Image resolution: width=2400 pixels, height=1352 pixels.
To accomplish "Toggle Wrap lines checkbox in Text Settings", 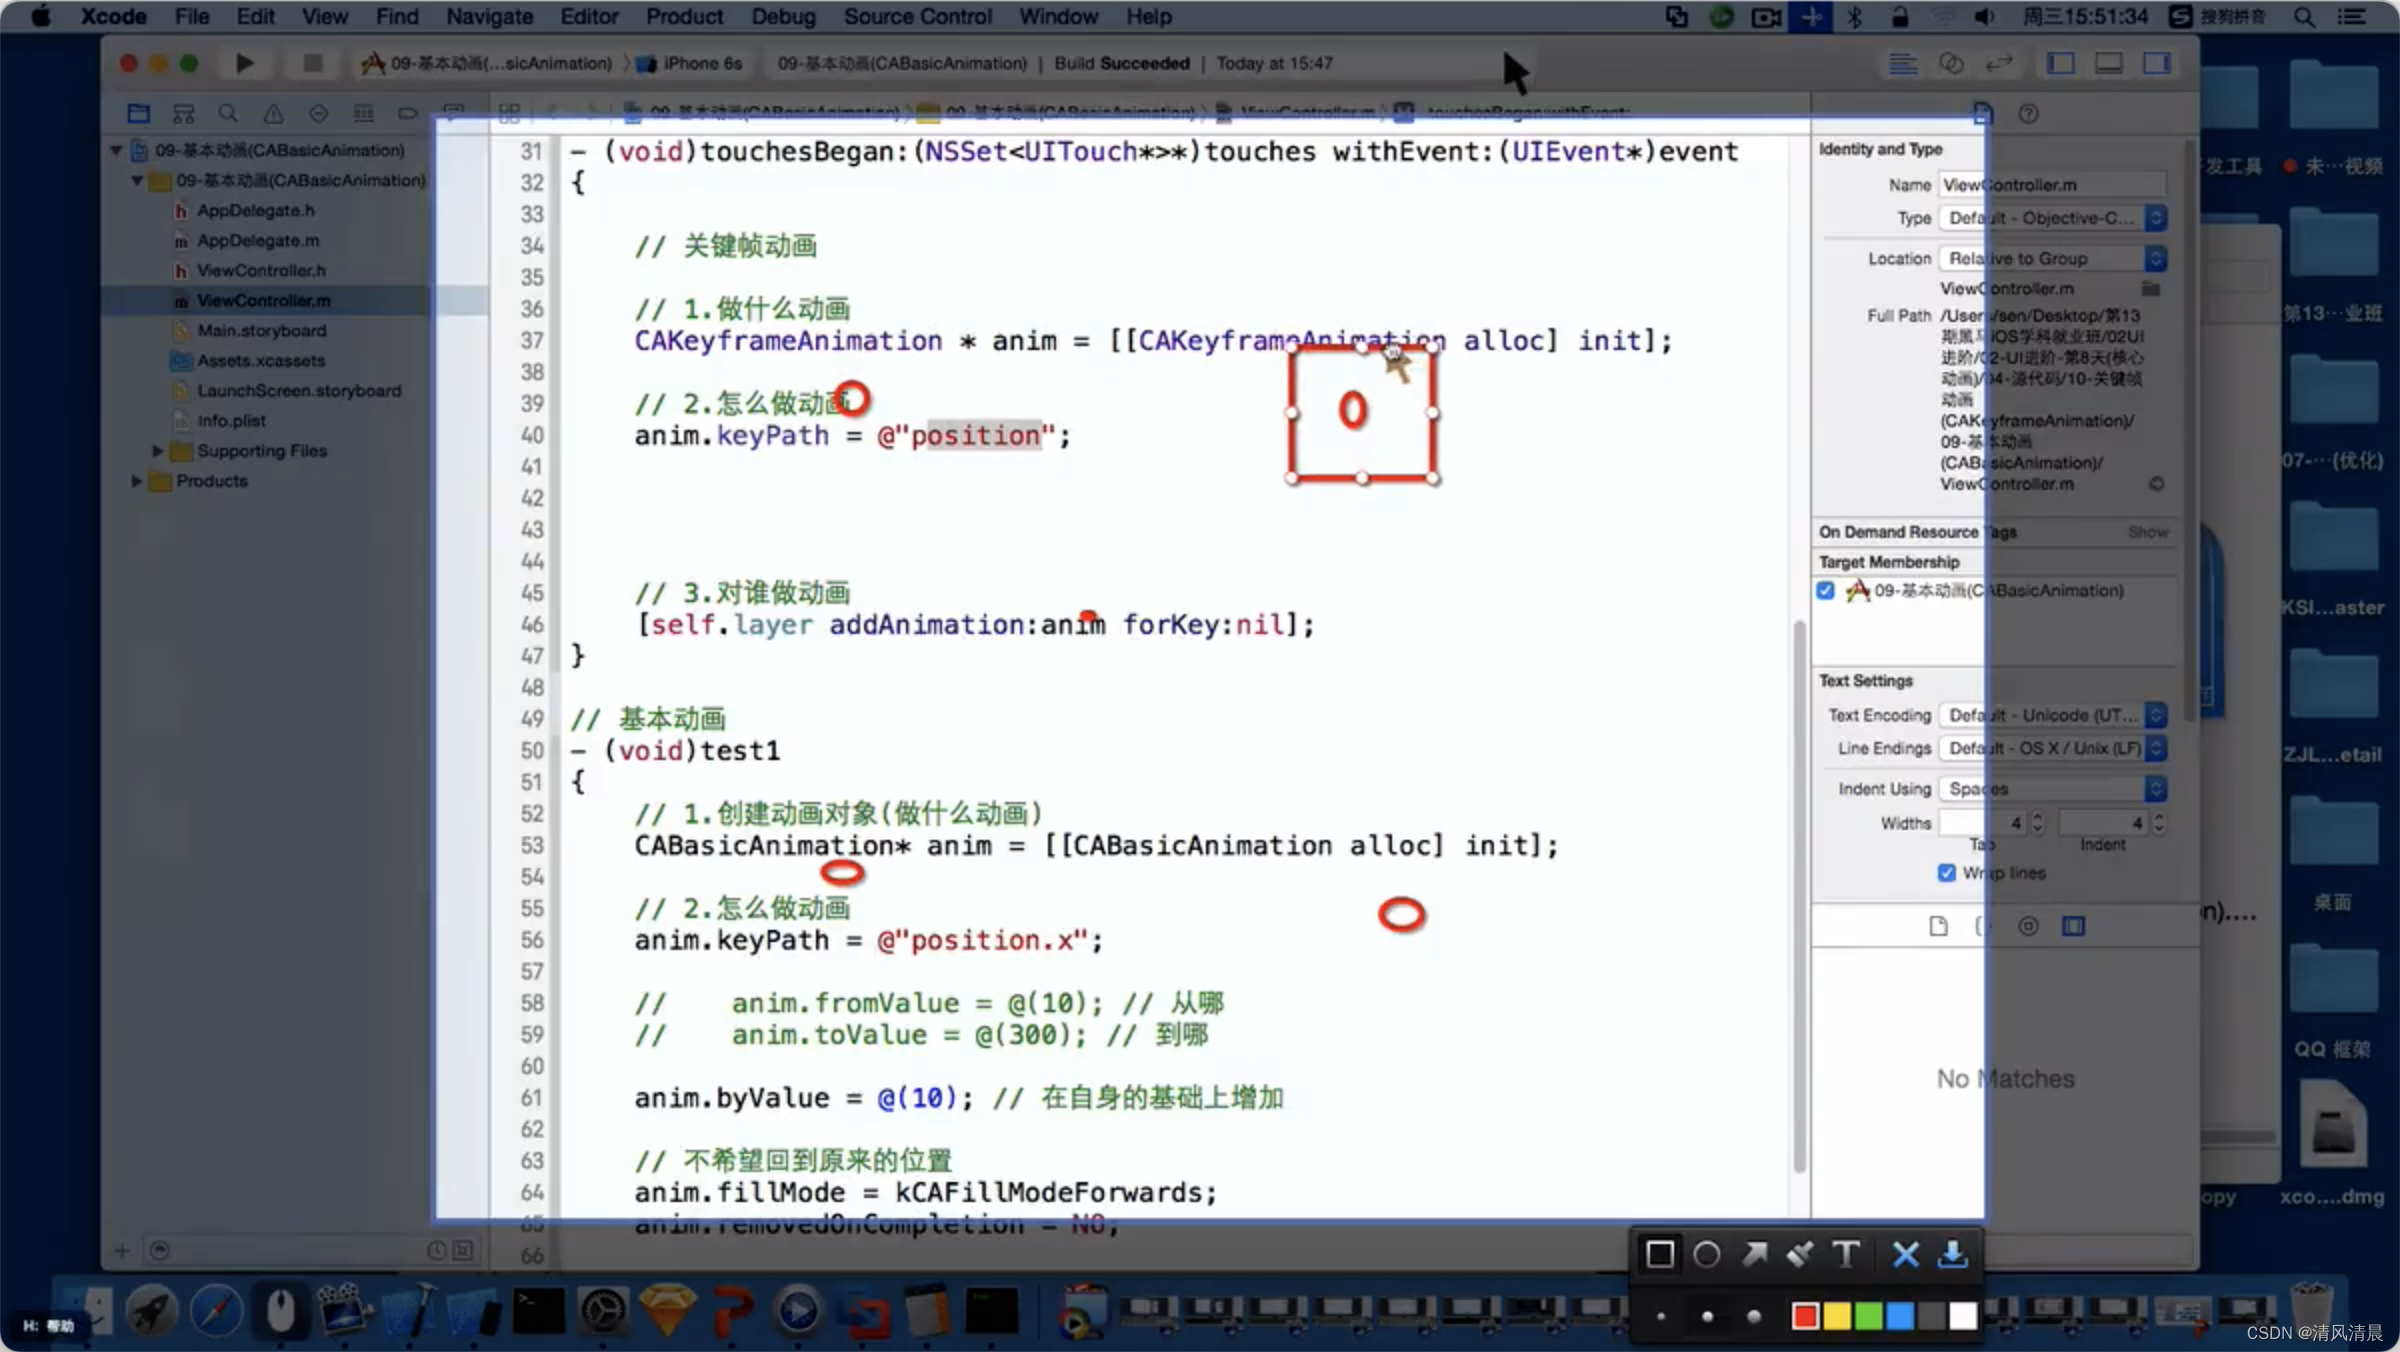I will [1948, 872].
